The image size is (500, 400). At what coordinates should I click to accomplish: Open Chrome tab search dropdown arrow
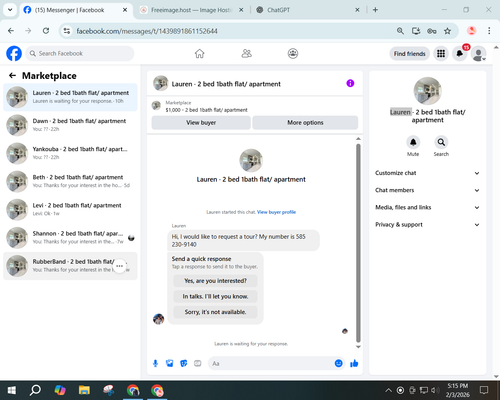[x=10, y=10]
